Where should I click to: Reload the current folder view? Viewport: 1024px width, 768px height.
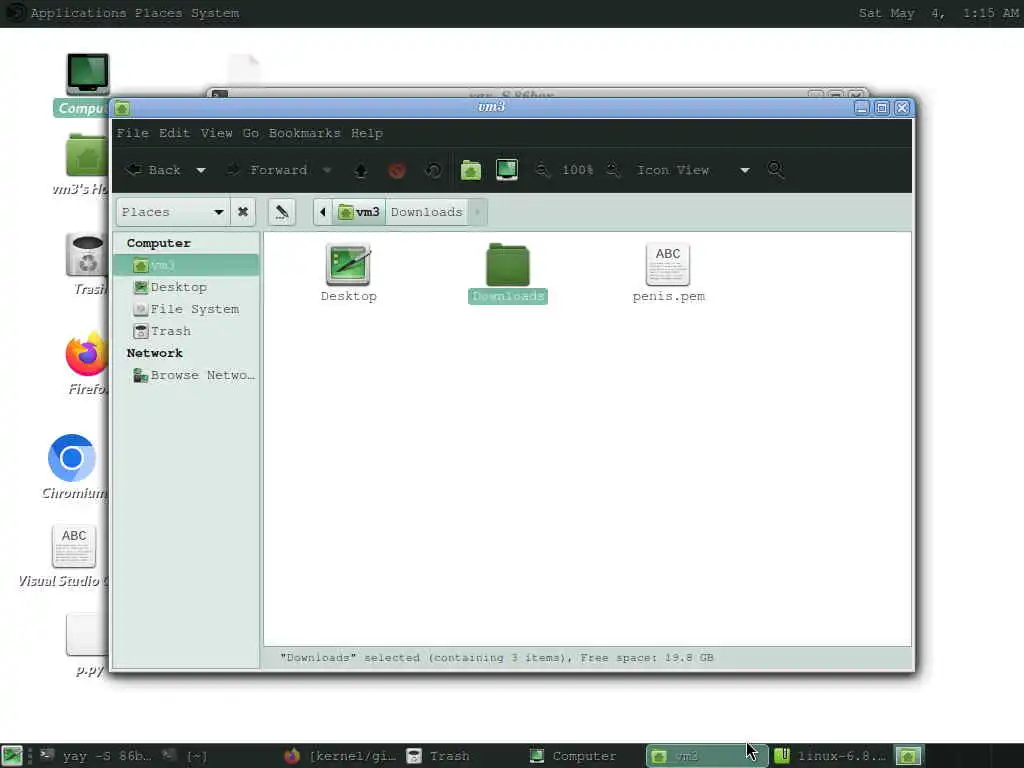click(x=433, y=170)
